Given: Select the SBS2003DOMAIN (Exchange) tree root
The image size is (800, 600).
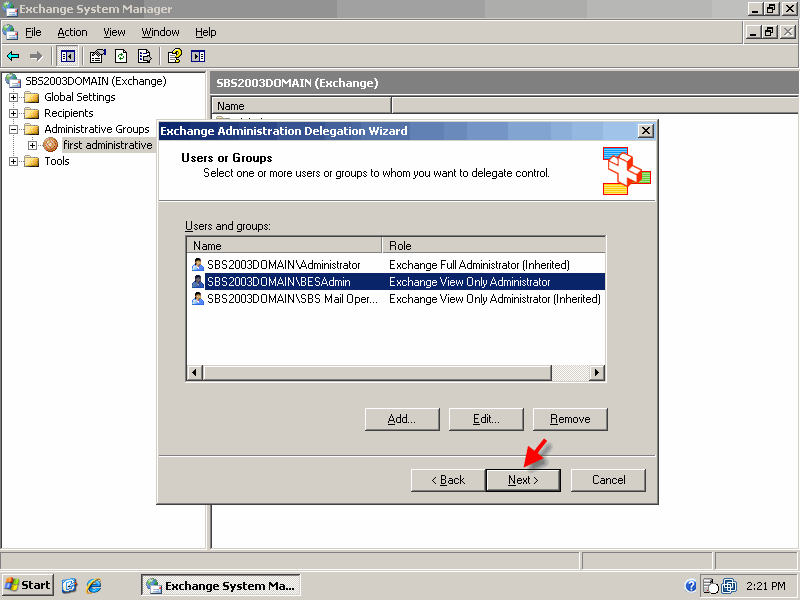Looking at the screenshot, I should (96, 81).
